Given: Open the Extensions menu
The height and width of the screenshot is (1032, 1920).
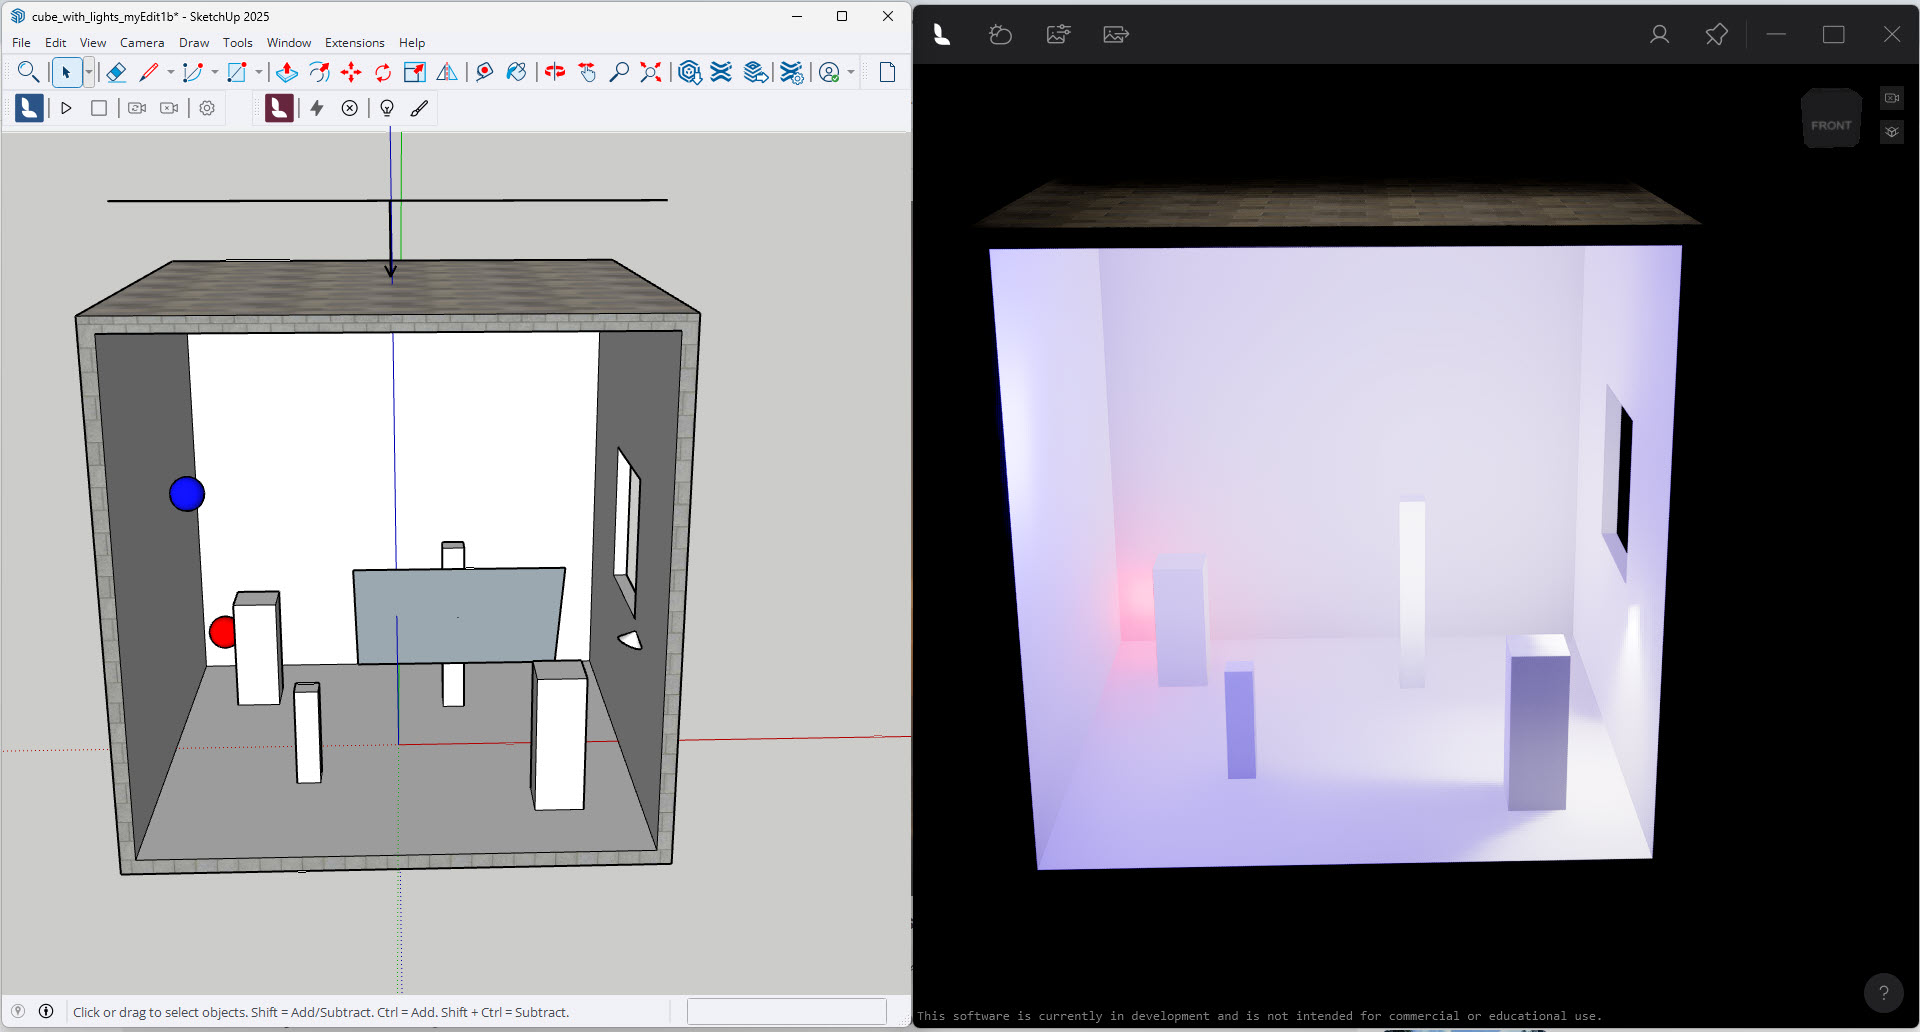Looking at the screenshot, I should (354, 42).
